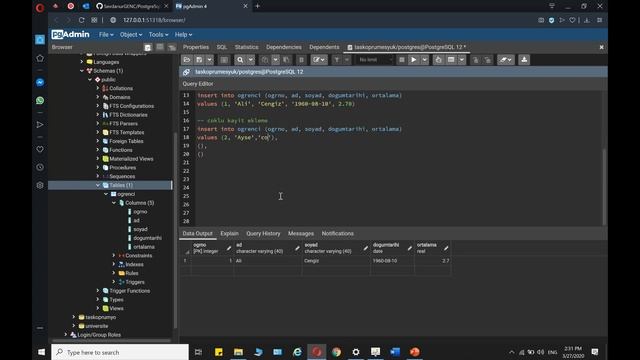Open the Edit pencil dropdown button
This screenshot has height=360, width=640.
click(x=319, y=60)
